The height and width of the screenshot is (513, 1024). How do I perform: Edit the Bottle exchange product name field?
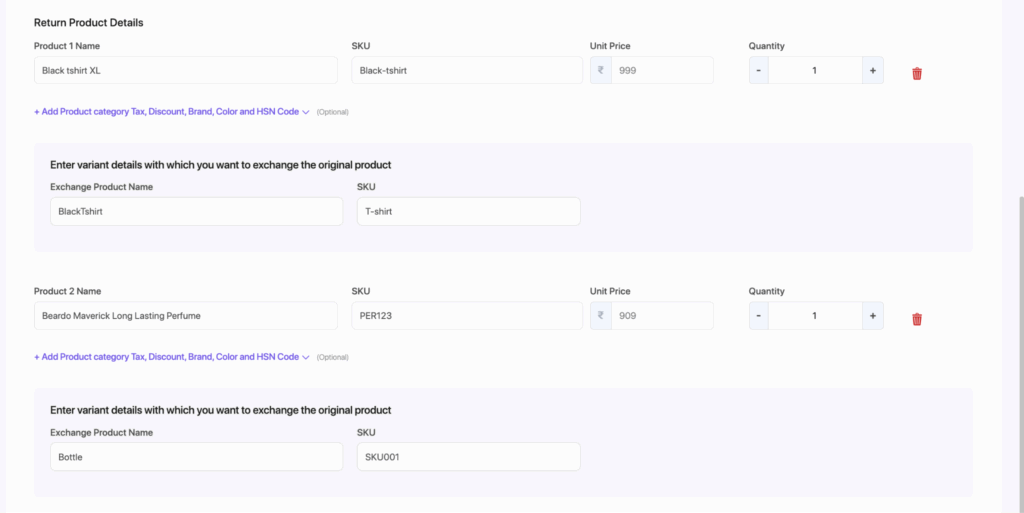pos(196,457)
